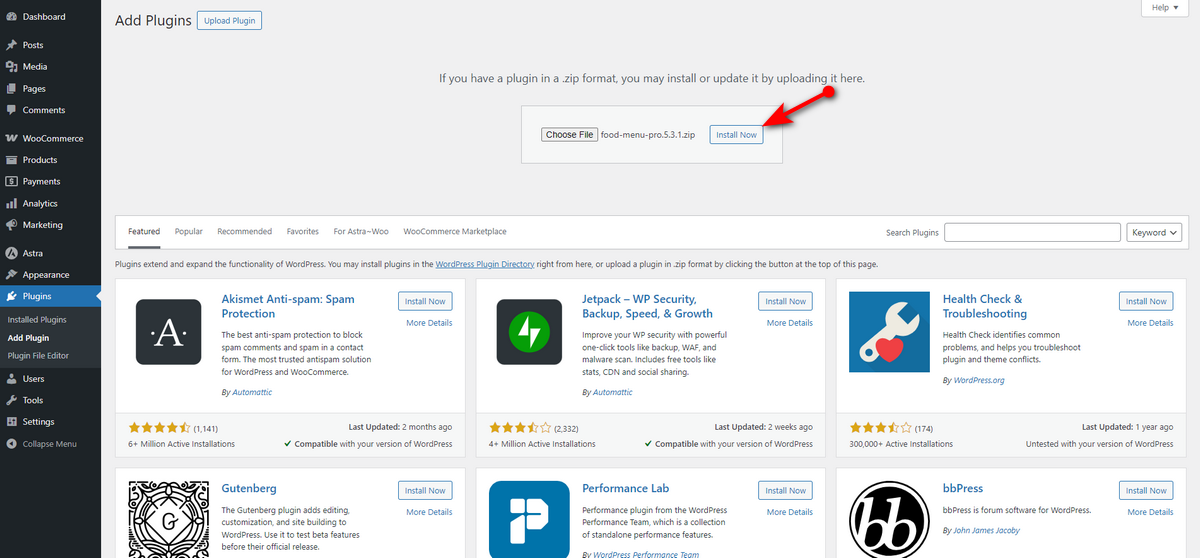Image resolution: width=1200 pixels, height=558 pixels.
Task: Click the Choose File button
Action: tap(570, 135)
